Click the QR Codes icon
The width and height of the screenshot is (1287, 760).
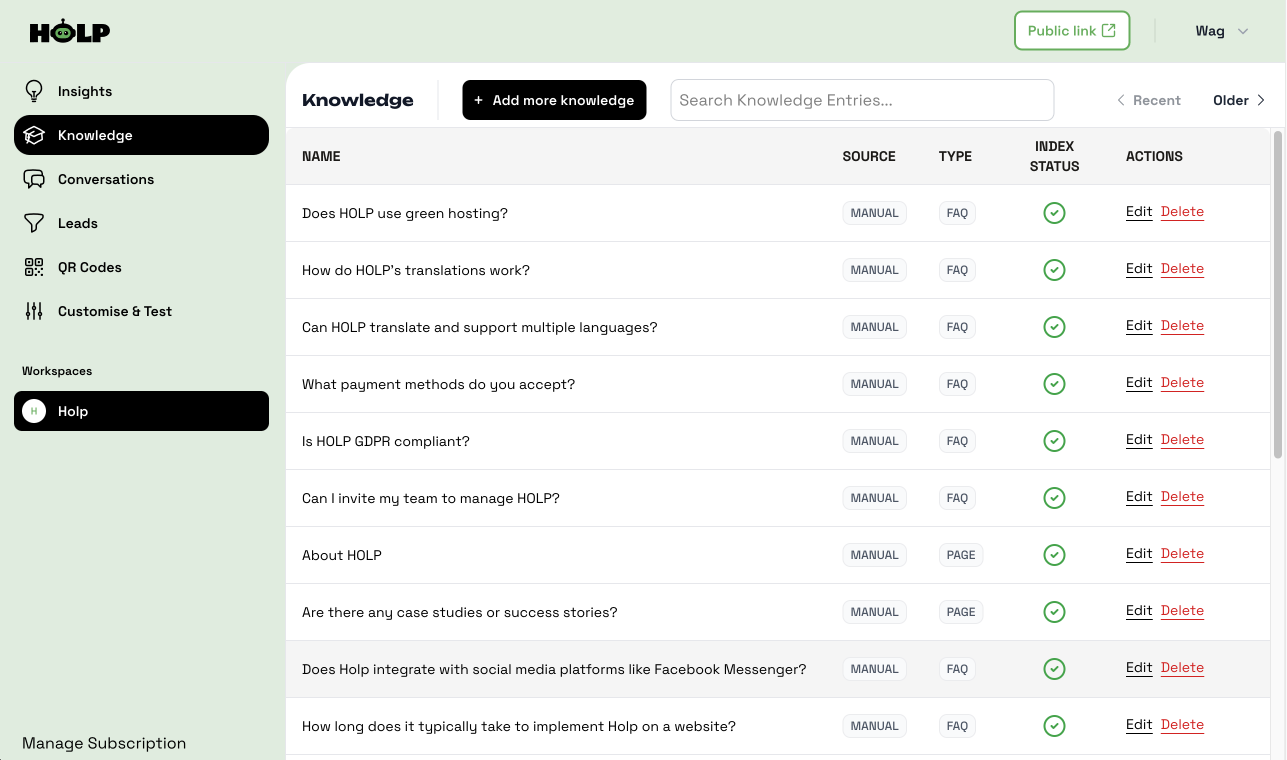(x=34, y=267)
